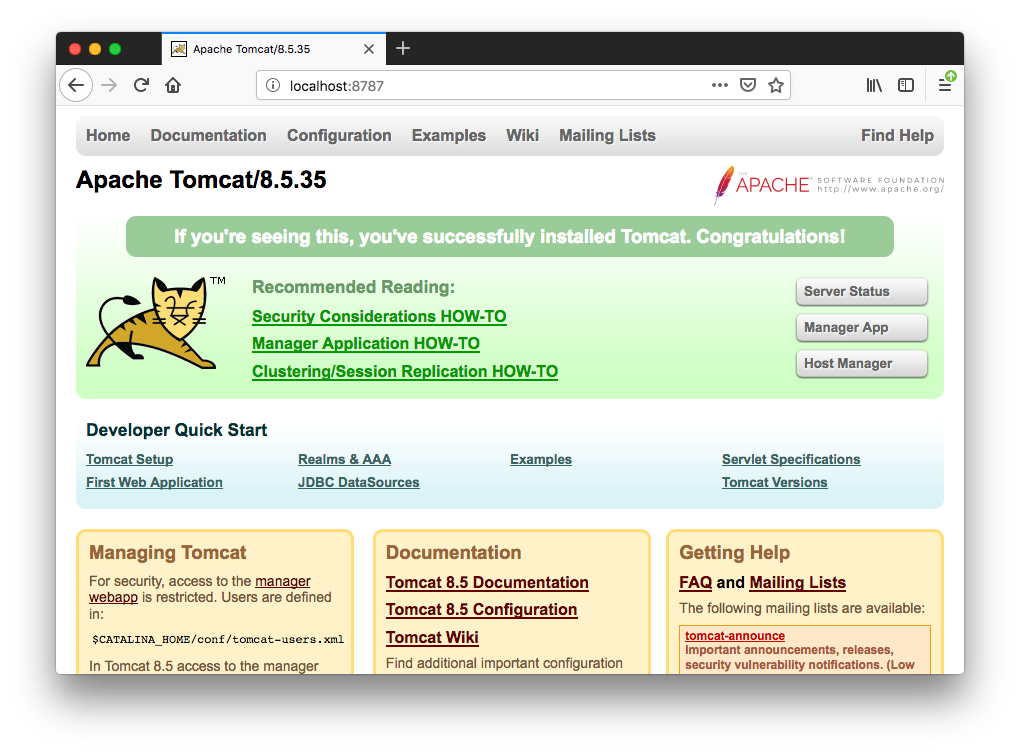This screenshot has width=1020, height=754.
Task: Go back using the back arrow
Action: 76,85
